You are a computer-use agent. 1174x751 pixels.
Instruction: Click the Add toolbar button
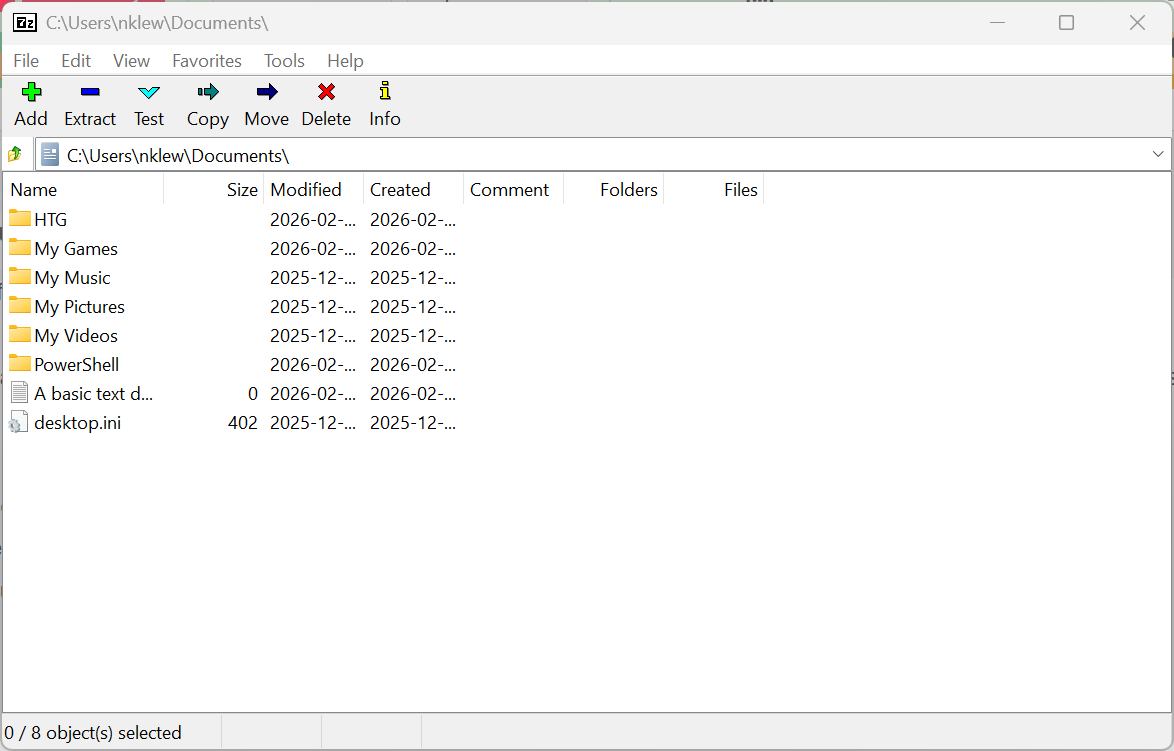tap(31, 105)
